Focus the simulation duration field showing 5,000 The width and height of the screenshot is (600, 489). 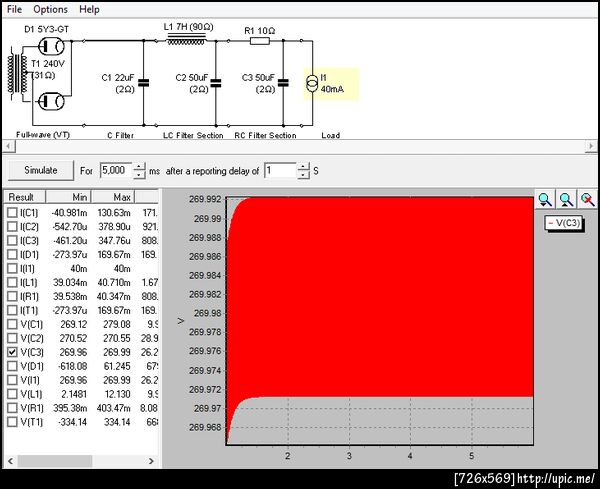pyautogui.click(x=116, y=170)
